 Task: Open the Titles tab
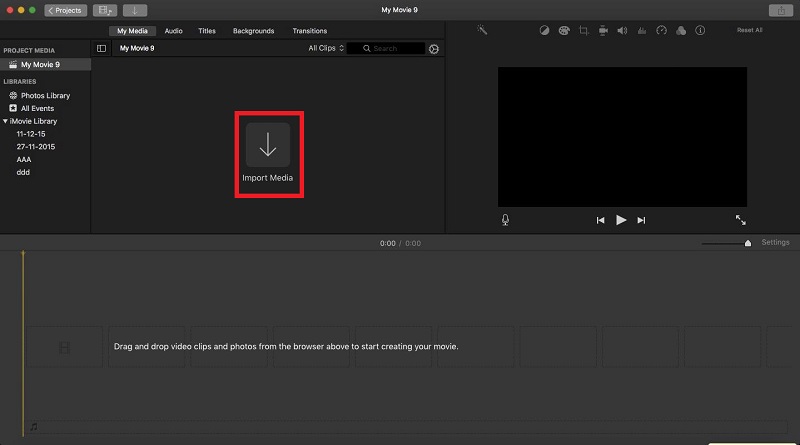coord(207,31)
